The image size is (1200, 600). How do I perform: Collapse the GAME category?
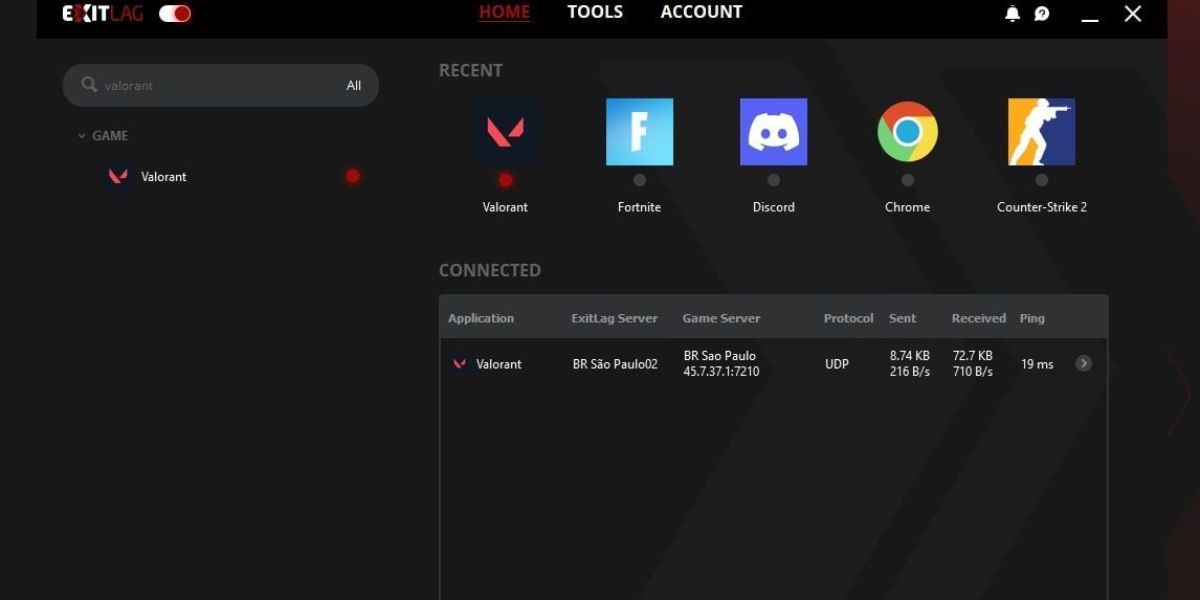(x=102, y=136)
